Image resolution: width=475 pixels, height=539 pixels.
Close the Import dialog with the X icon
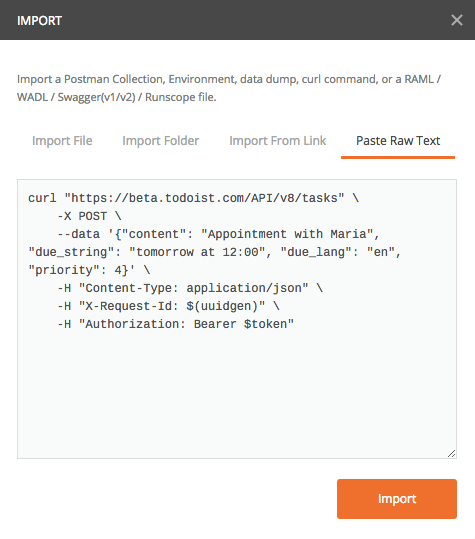coord(456,20)
